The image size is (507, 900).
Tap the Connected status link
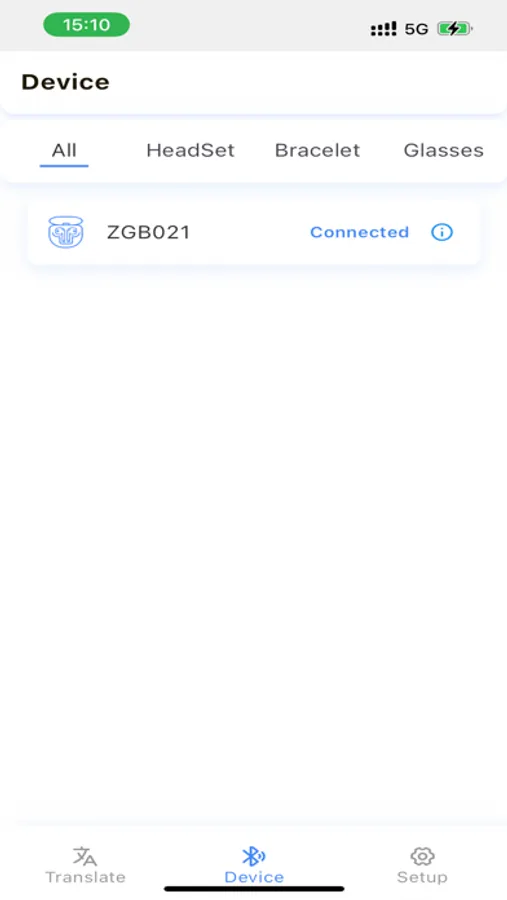pos(359,232)
